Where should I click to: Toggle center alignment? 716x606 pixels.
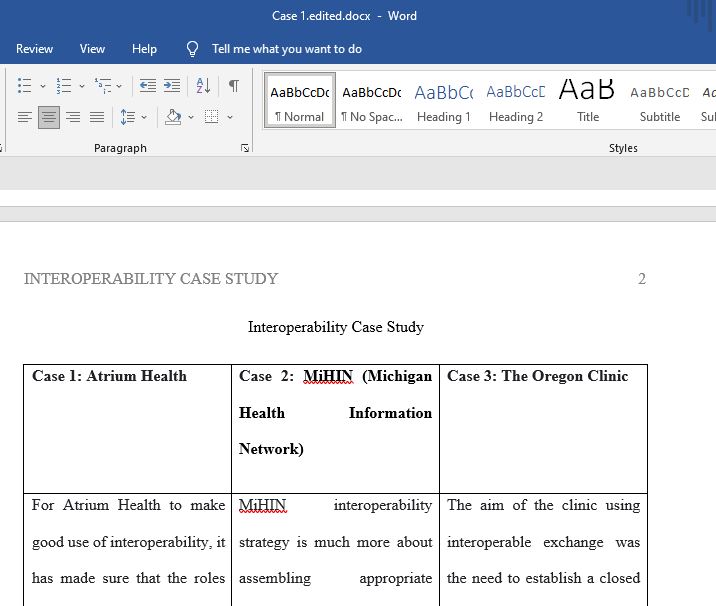point(49,117)
